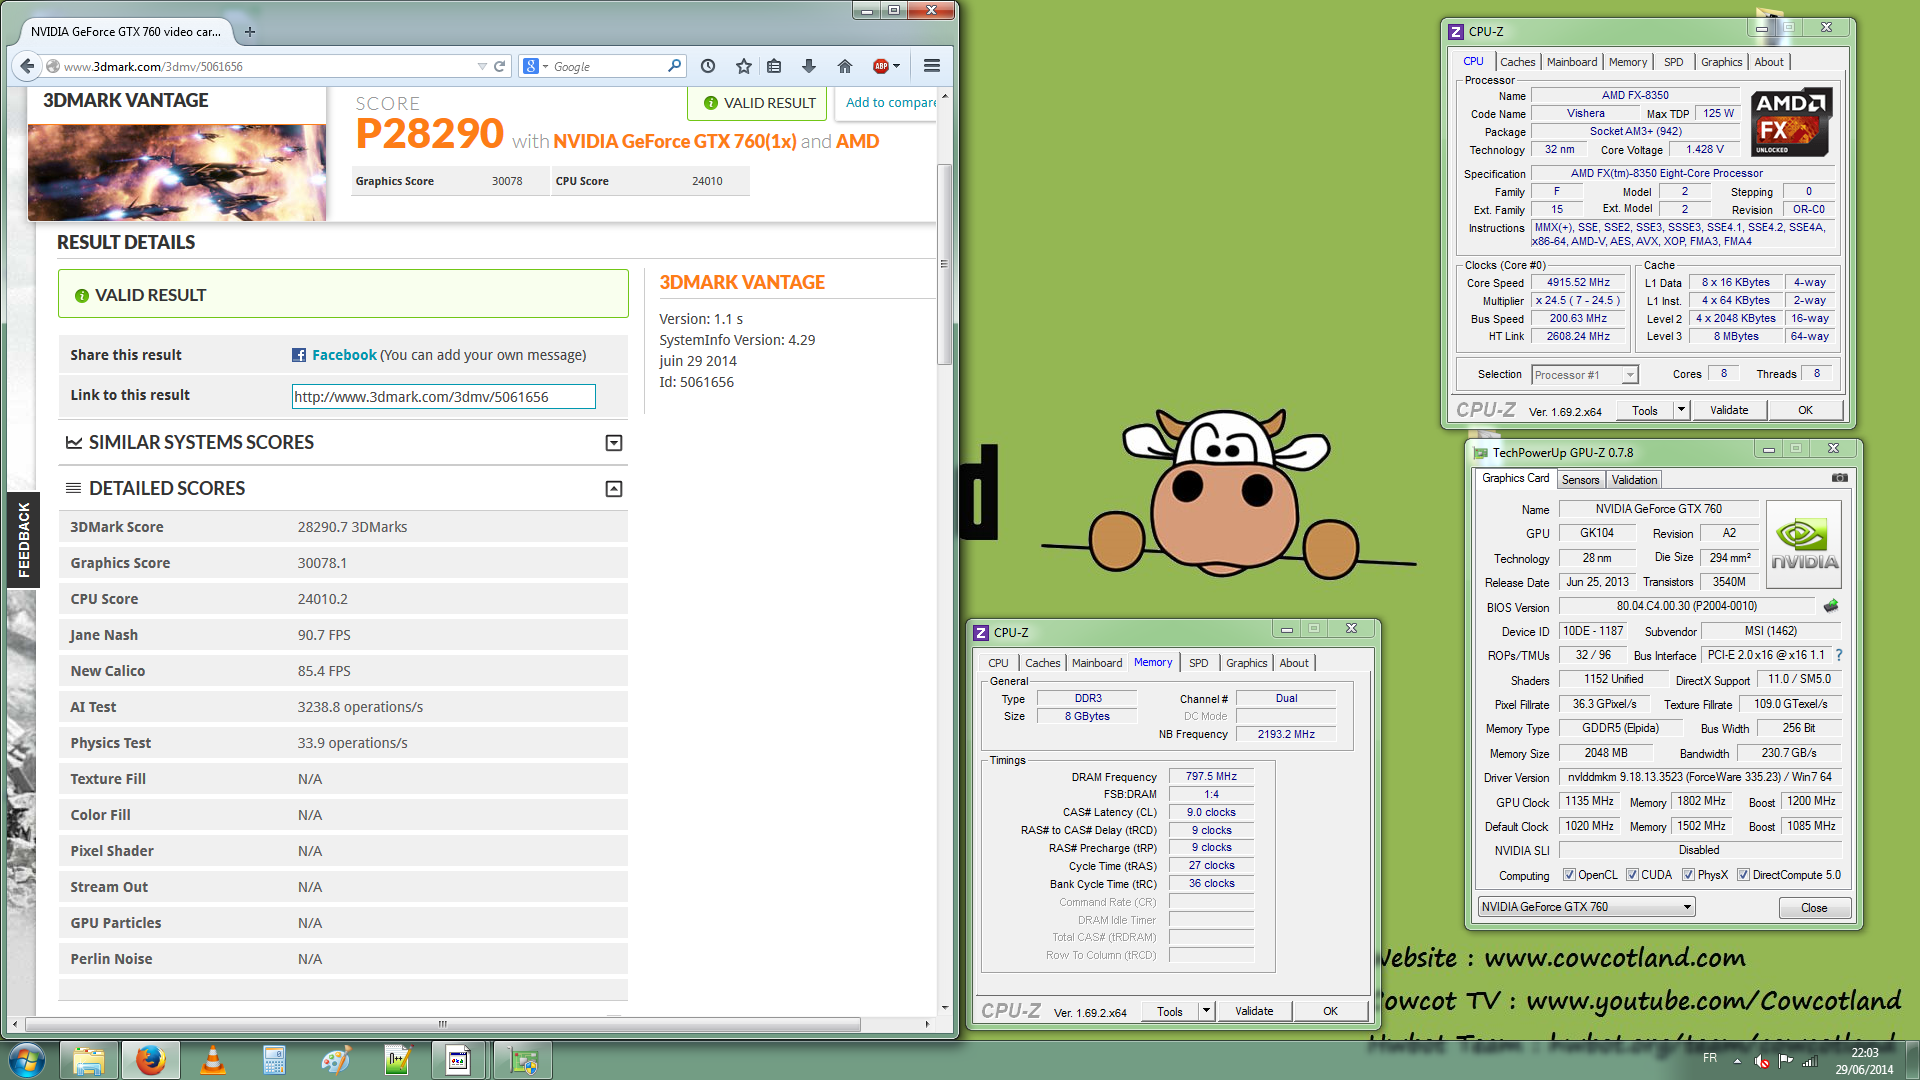This screenshot has width=1920, height=1080.
Task: Open the Firefox history clock icon
Action: coord(708,66)
